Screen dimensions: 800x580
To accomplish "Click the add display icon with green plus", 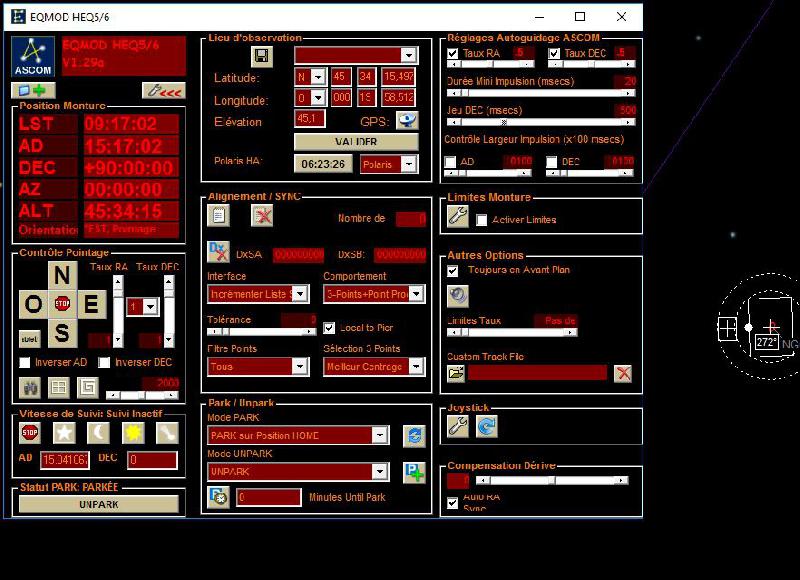I will [33, 90].
